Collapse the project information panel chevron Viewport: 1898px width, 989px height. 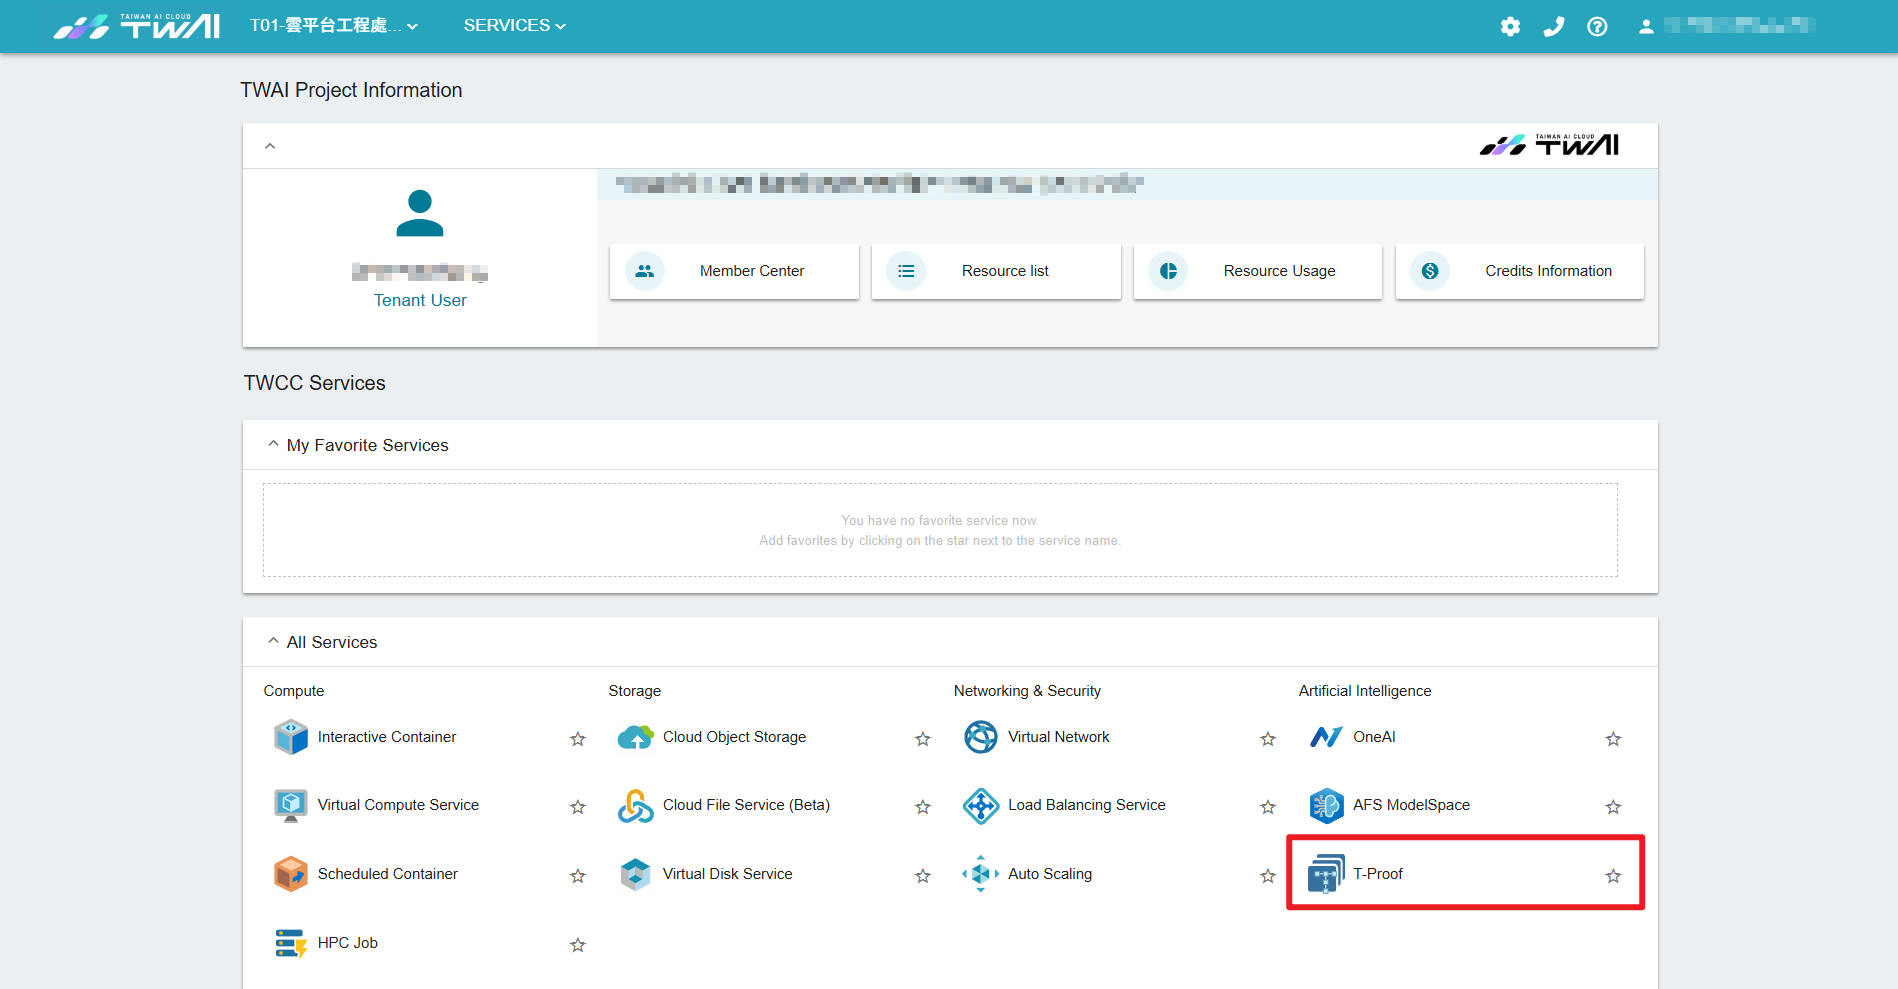[x=270, y=146]
